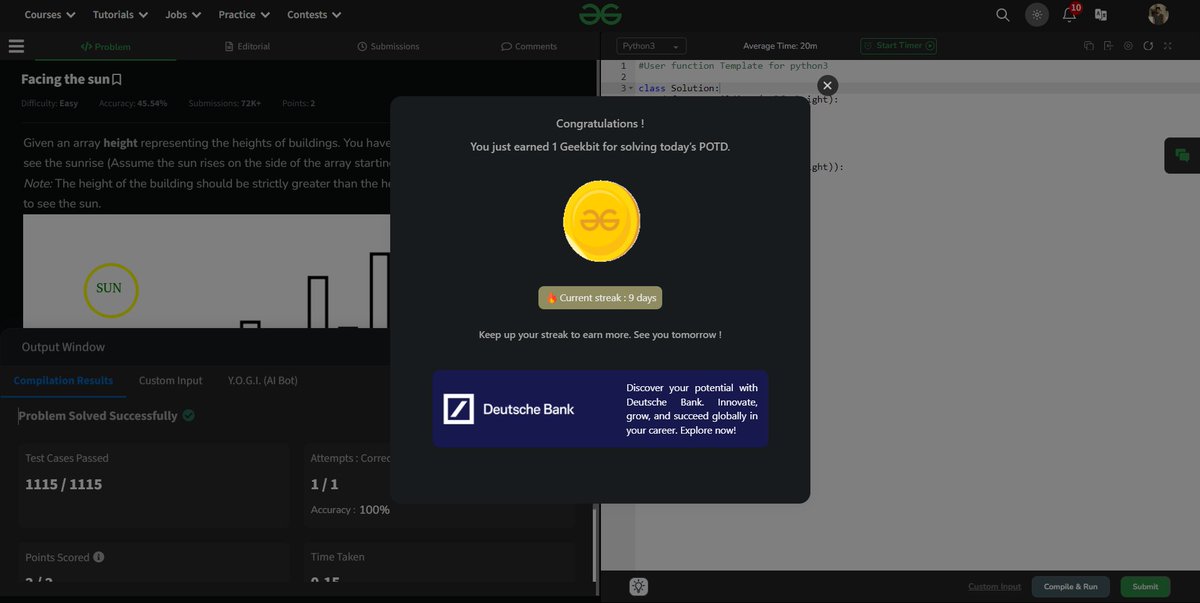The width and height of the screenshot is (1200, 603).
Task: Reset the code with the refresh icon
Action: [x=1148, y=46]
